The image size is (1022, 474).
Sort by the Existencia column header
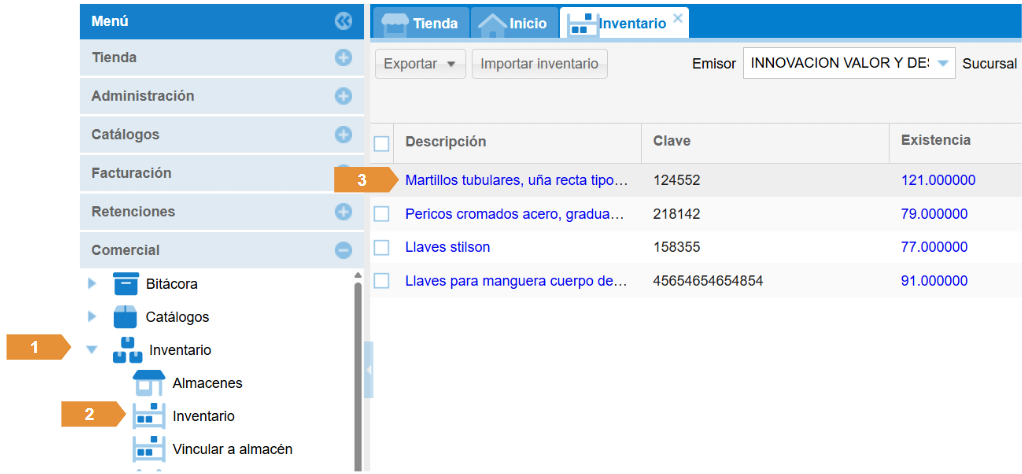[956, 141]
